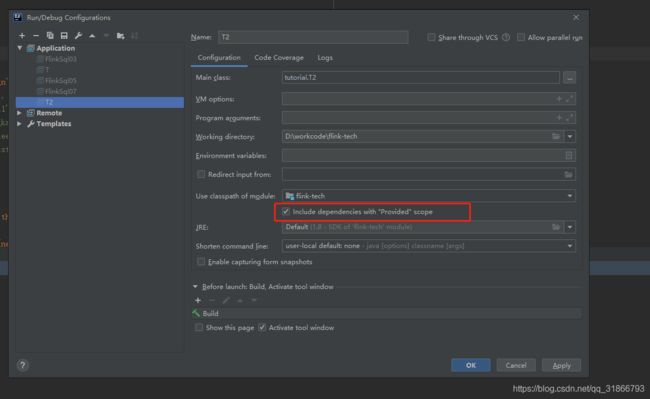Open edit templates wrench icon

point(78,36)
